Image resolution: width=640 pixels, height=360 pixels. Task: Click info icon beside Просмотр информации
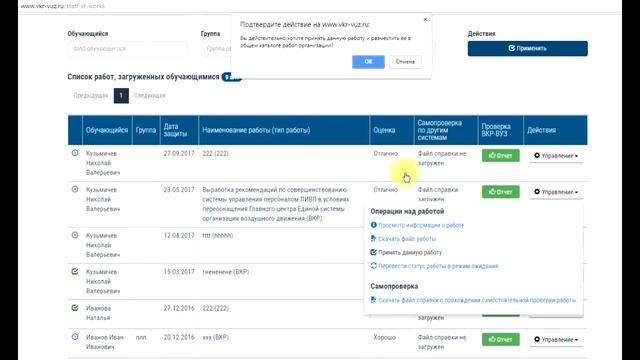pyautogui.click(x=373, y=225)
